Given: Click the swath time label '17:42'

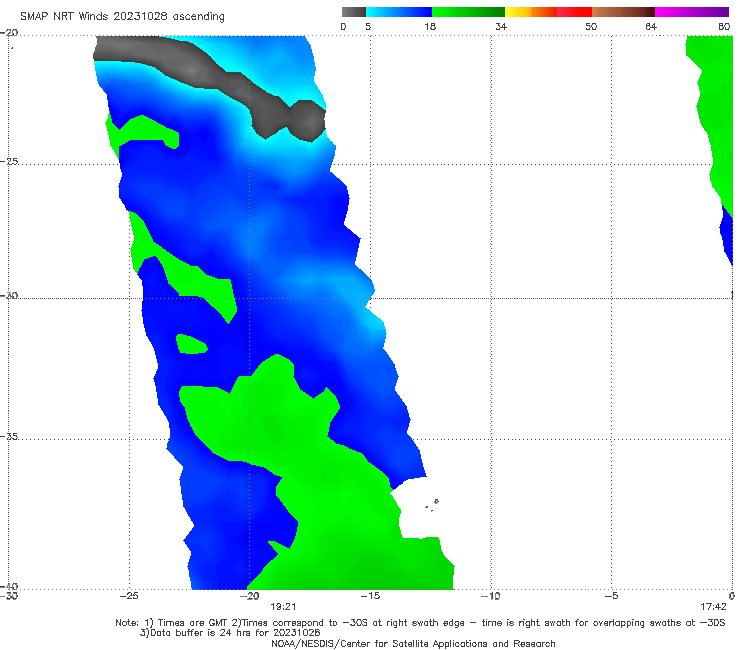Looking at the screenshot, I should tap(713, 607).
